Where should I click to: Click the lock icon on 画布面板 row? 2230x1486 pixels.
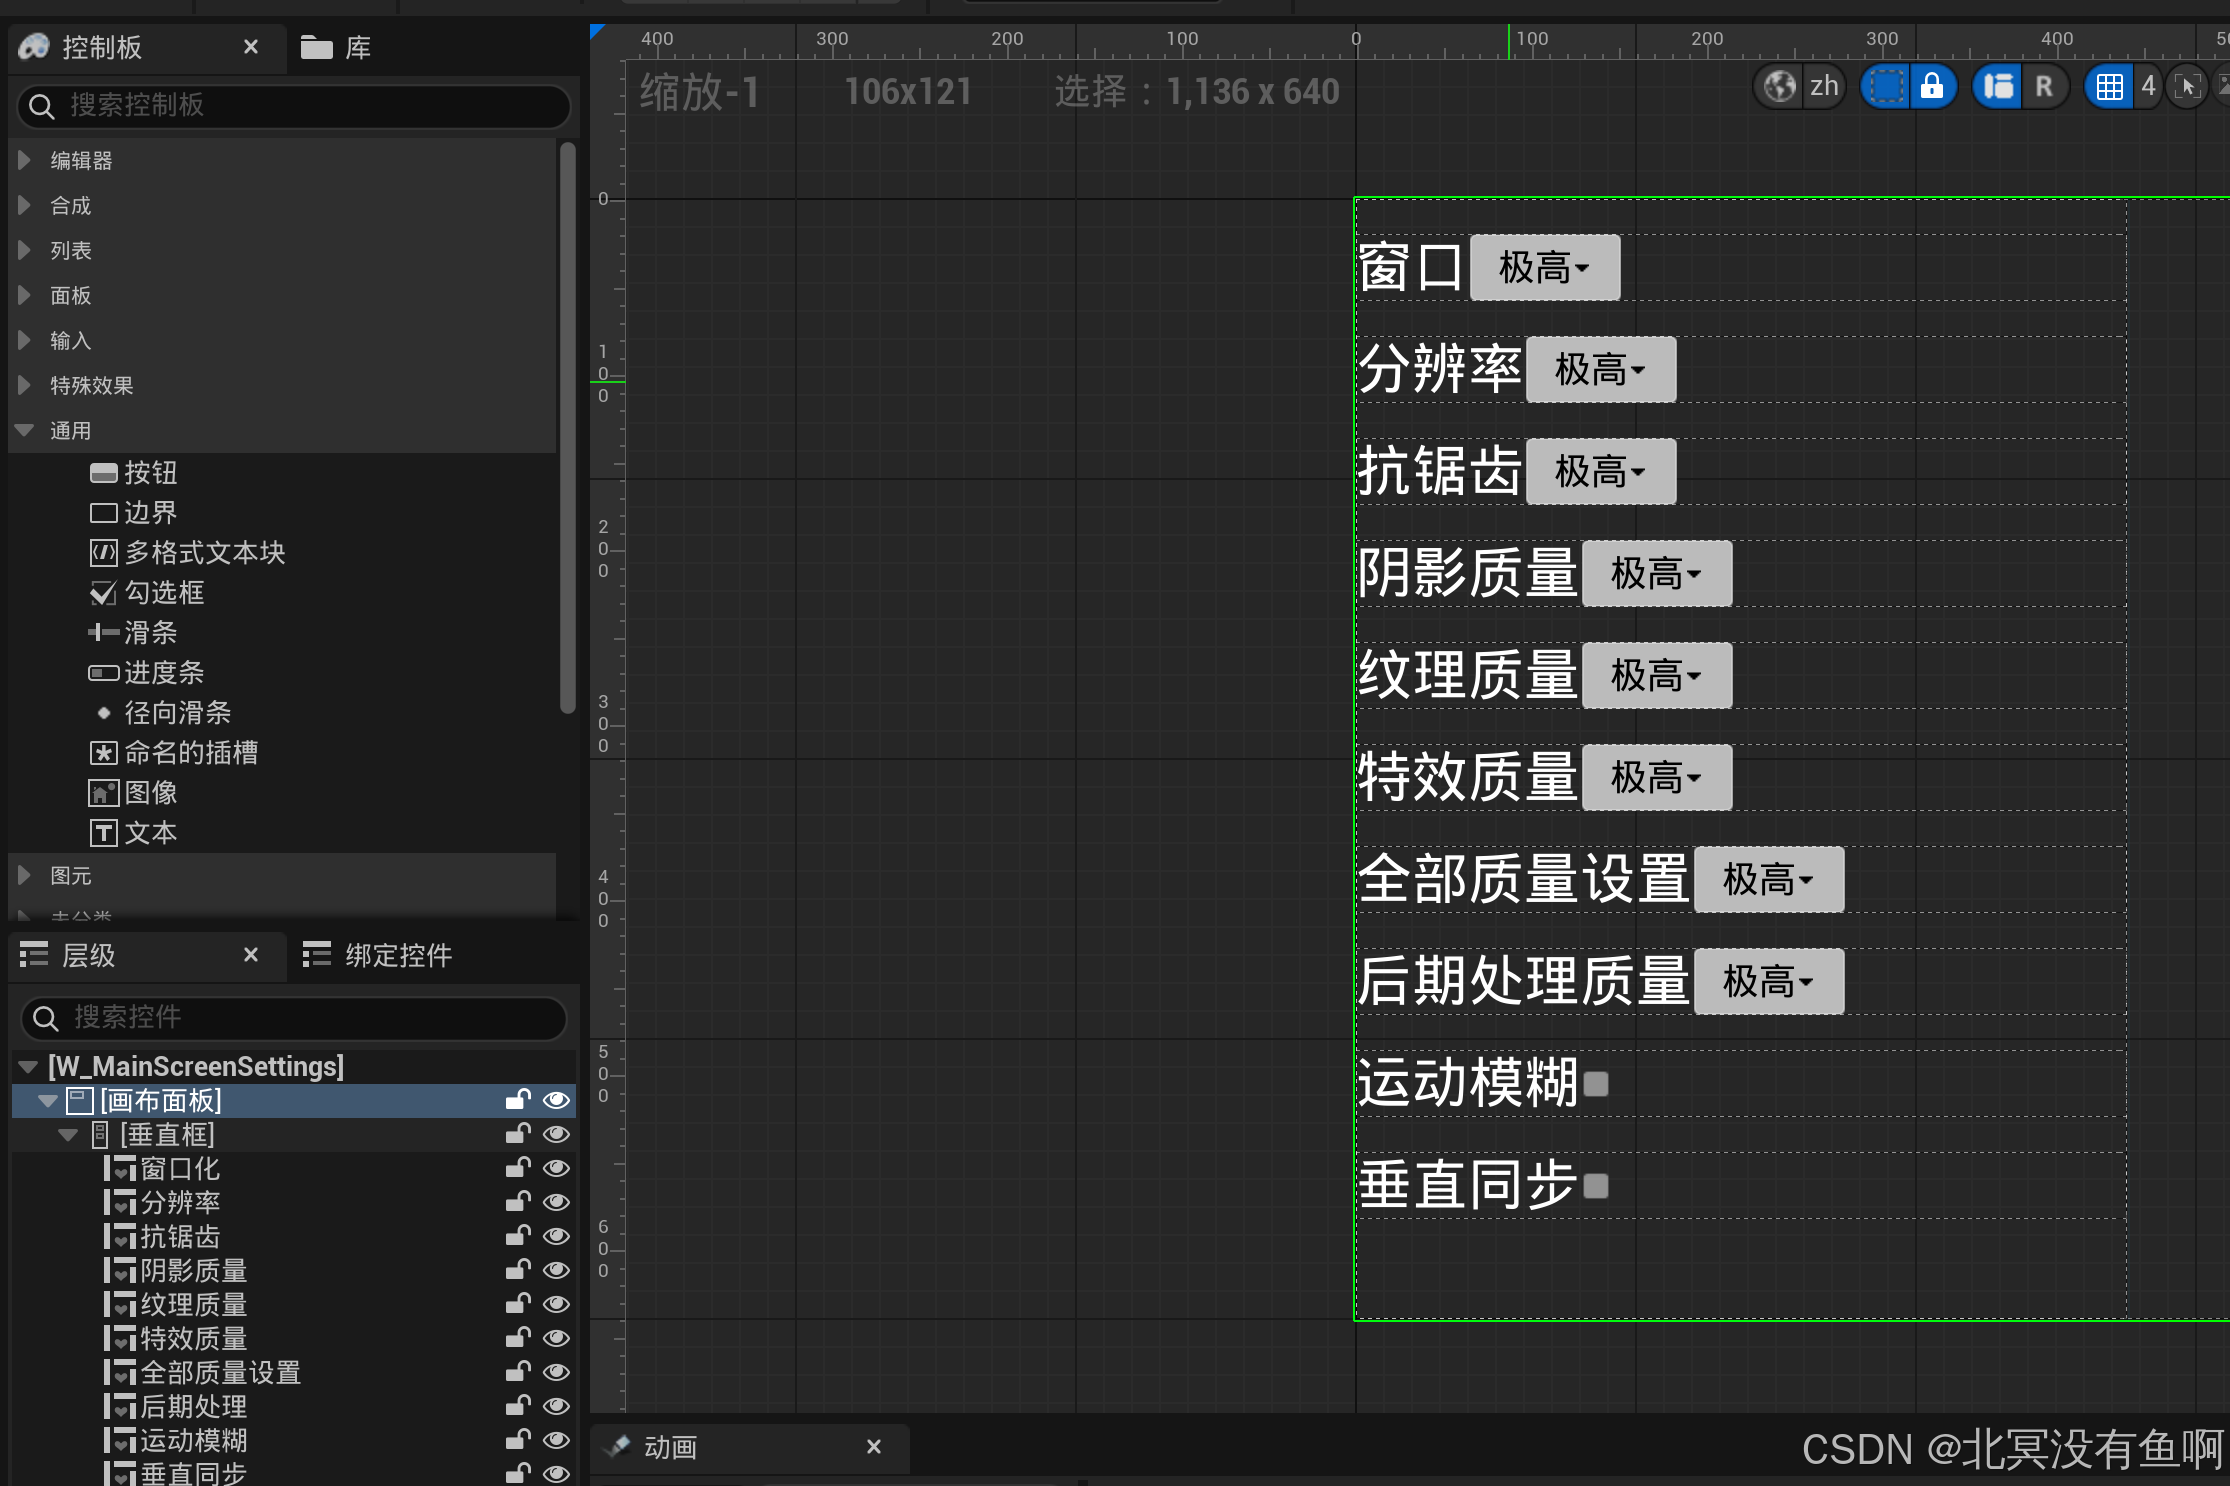(517, 1100)
